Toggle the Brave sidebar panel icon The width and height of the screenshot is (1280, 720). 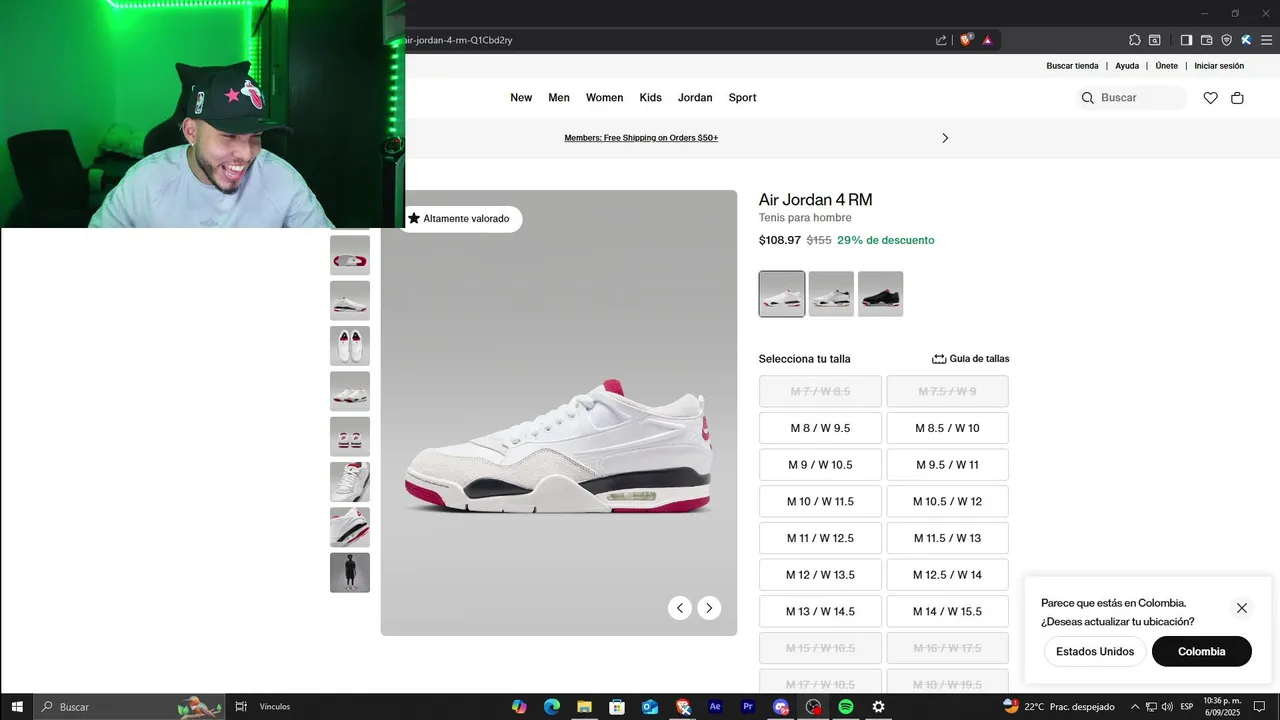(1186, 40)
